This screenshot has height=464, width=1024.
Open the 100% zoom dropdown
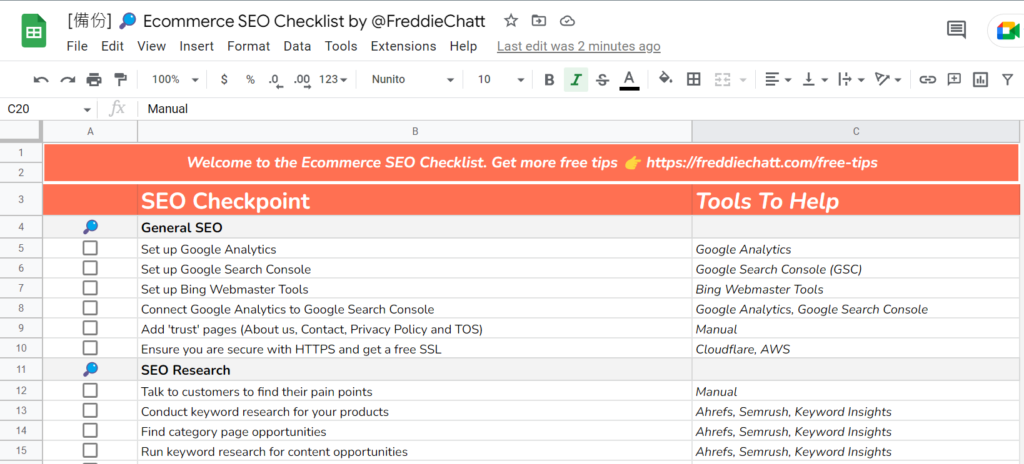click(x=175, y=80)
